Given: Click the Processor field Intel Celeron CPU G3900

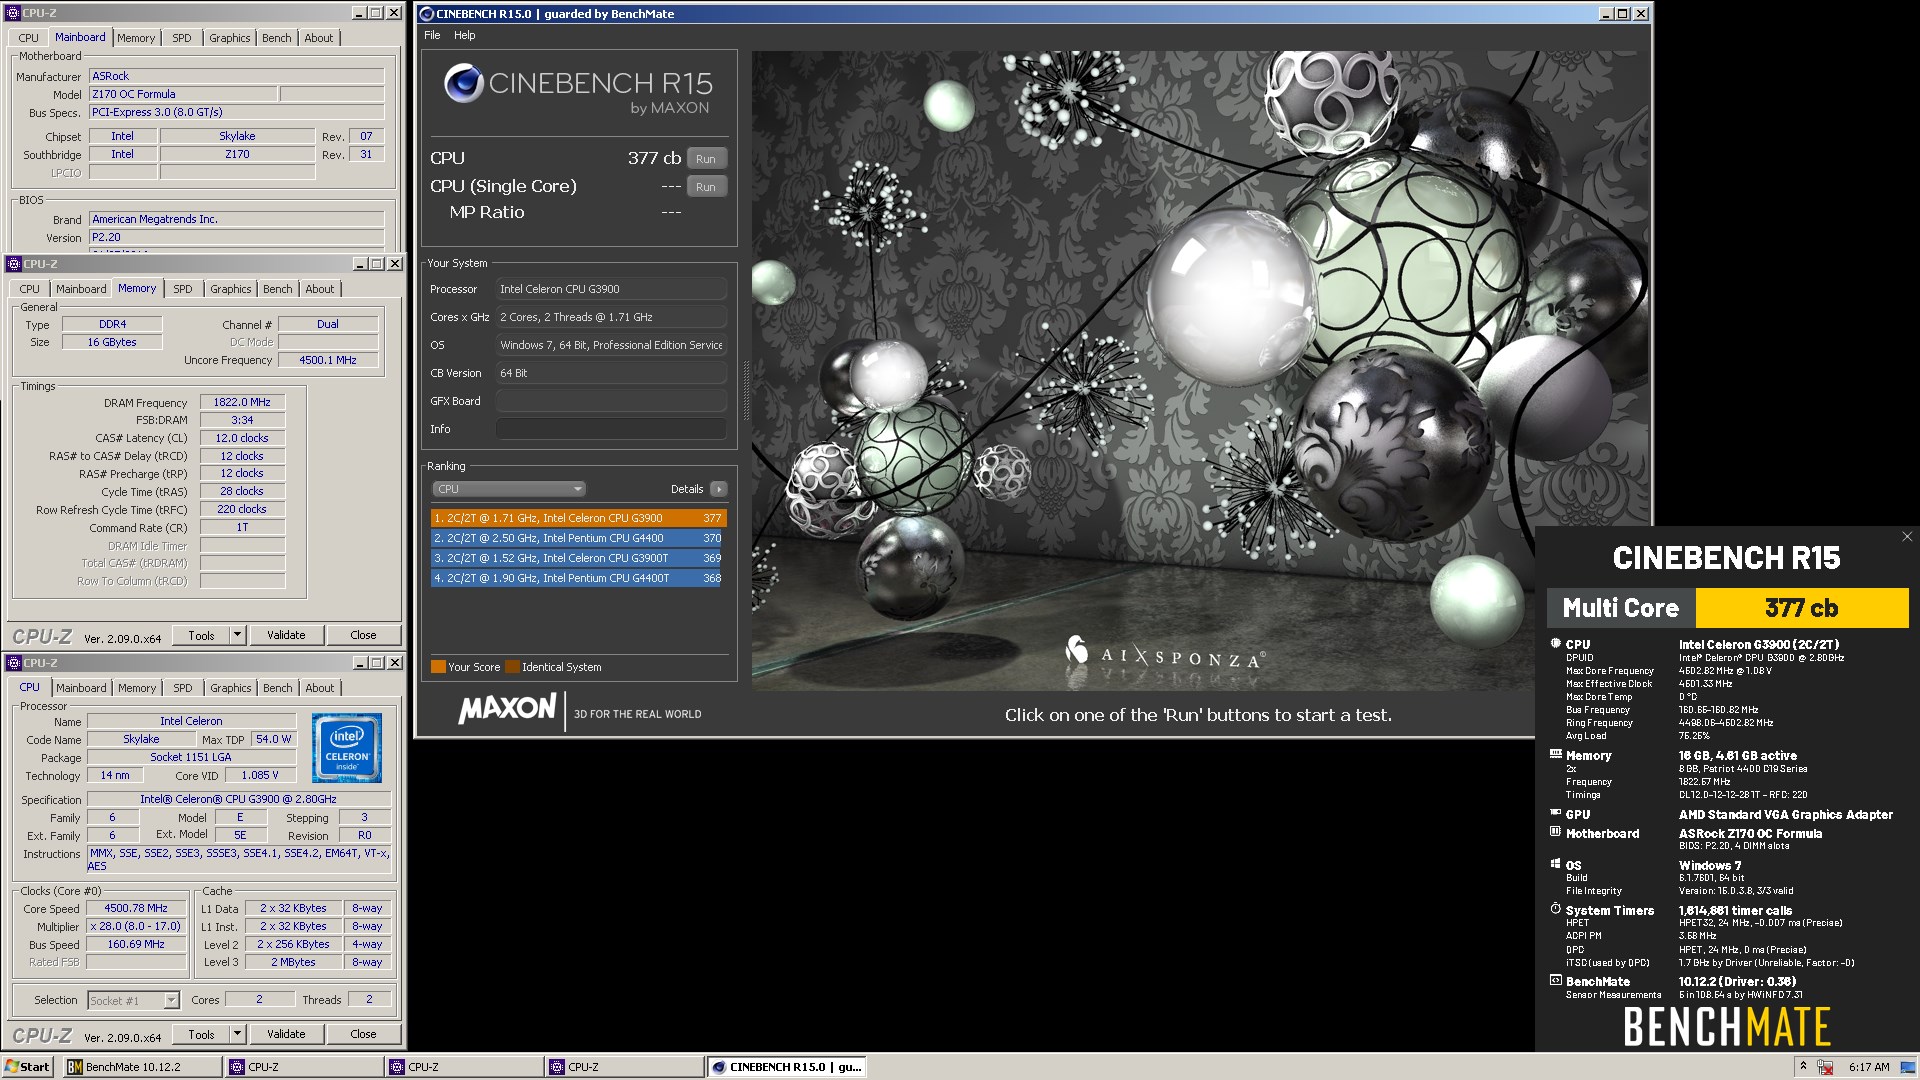Looking at the screenshot, I should click(x=611, y=289).
